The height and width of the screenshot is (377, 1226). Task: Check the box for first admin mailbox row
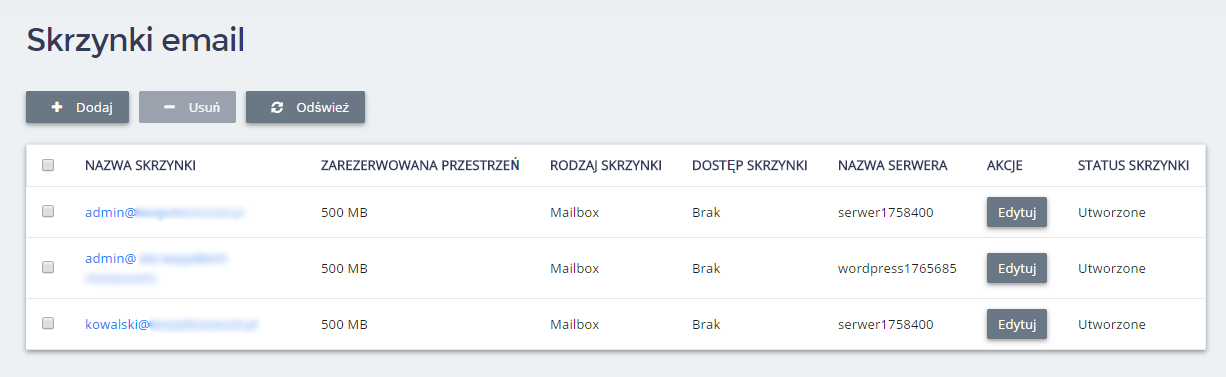tap(48, 212)
